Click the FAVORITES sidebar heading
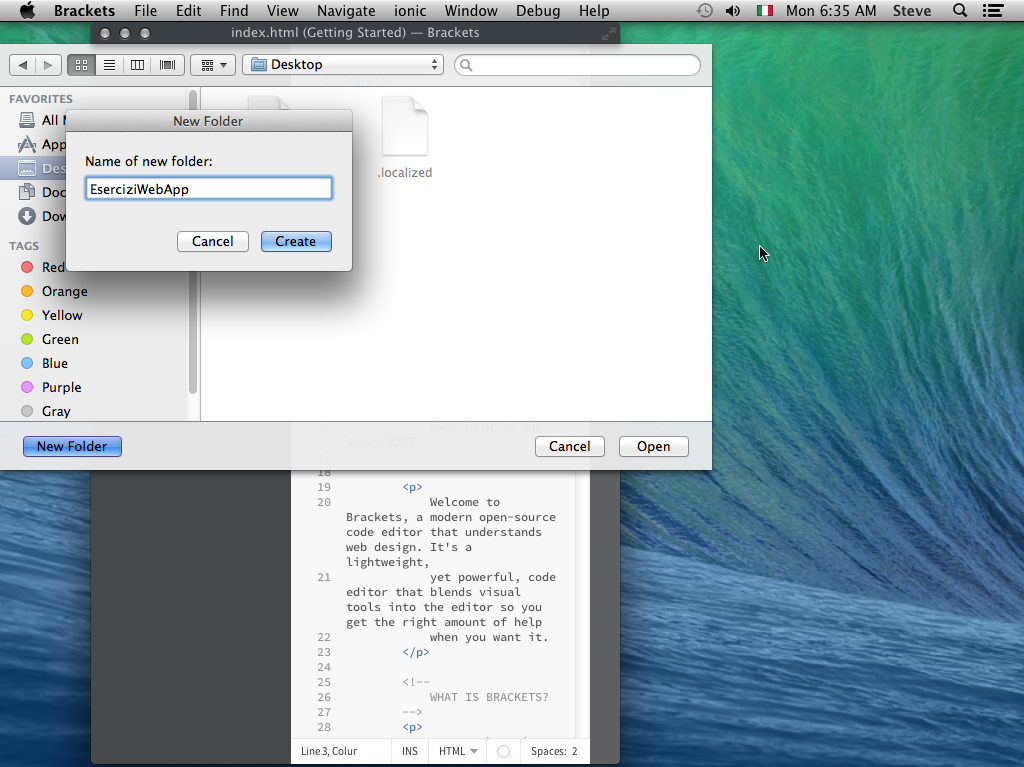The height and width of the screenshot is (767, 1024). pyautogui.click(x=40, y=99)
